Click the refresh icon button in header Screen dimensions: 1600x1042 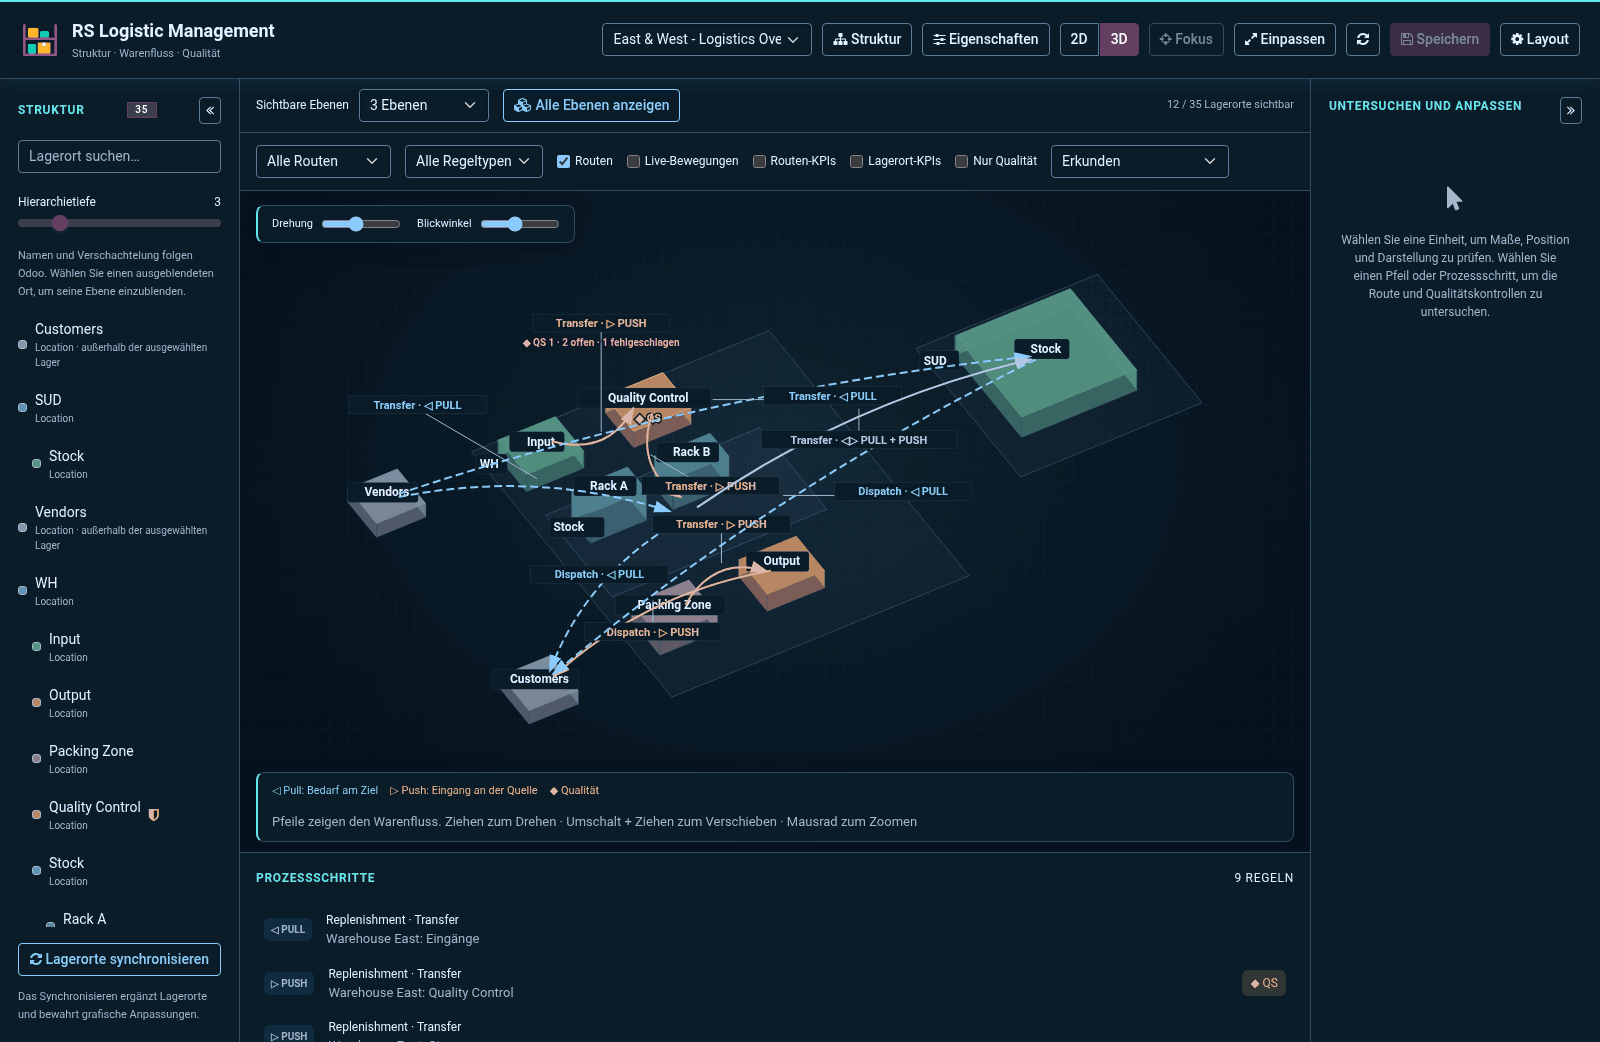1363,39
